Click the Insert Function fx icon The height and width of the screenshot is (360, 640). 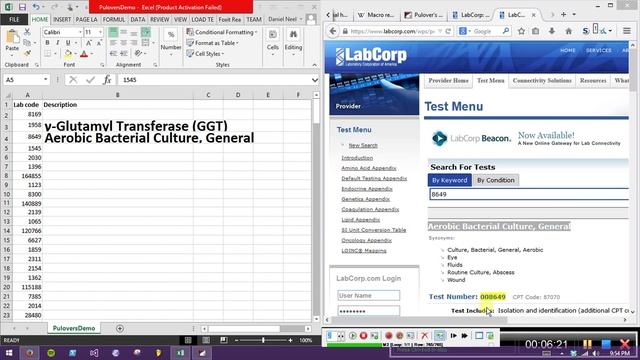point(107,80)
